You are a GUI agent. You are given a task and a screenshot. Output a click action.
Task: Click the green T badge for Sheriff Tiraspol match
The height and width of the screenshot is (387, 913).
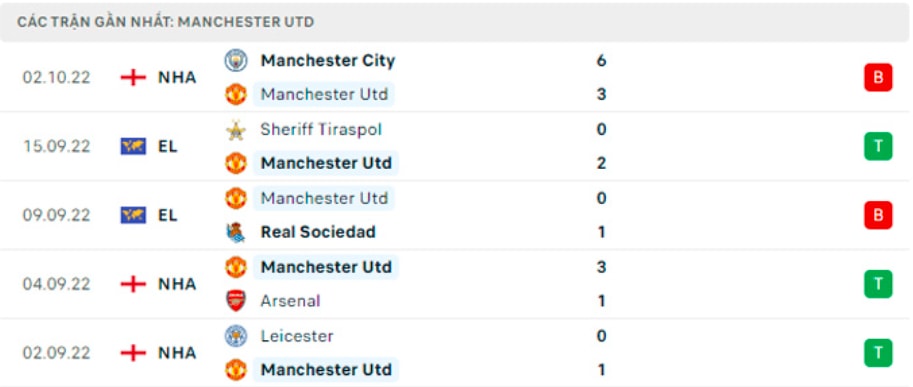click(x=877, y=146)
